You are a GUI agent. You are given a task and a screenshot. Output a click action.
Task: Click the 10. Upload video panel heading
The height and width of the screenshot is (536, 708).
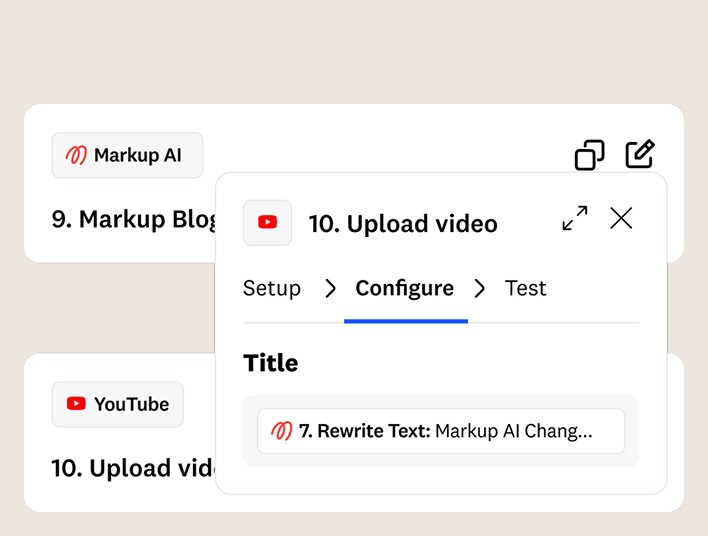click(x=403, y=224)
